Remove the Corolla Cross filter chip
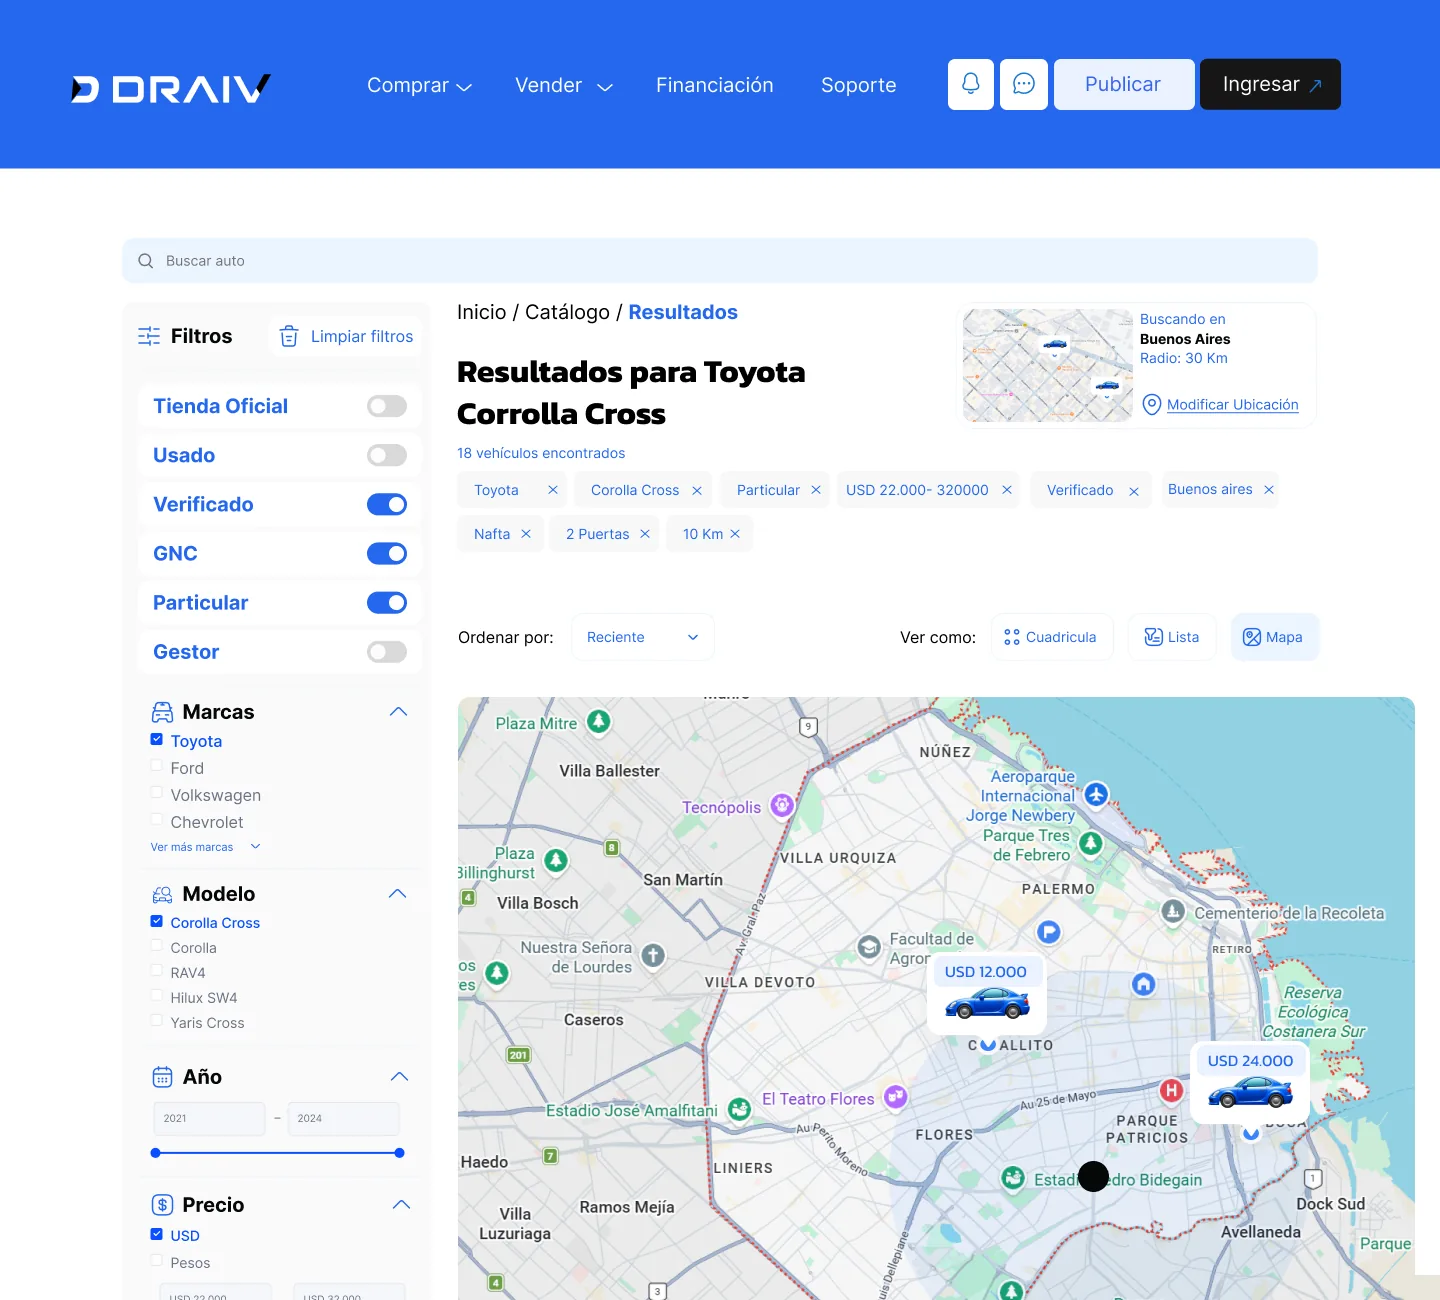1440x1300 pixels. [697, 490]
